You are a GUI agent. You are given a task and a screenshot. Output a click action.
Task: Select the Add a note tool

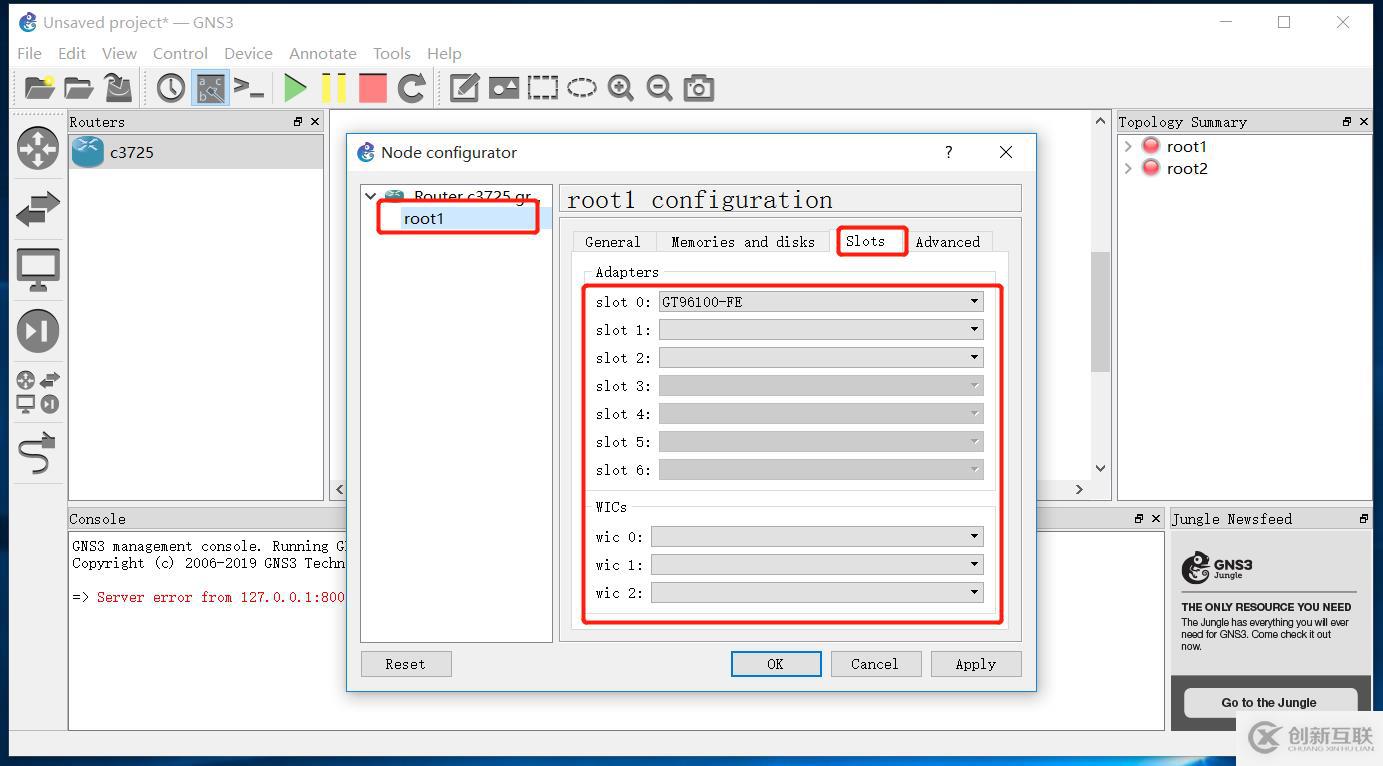click(x=464, y=88)
